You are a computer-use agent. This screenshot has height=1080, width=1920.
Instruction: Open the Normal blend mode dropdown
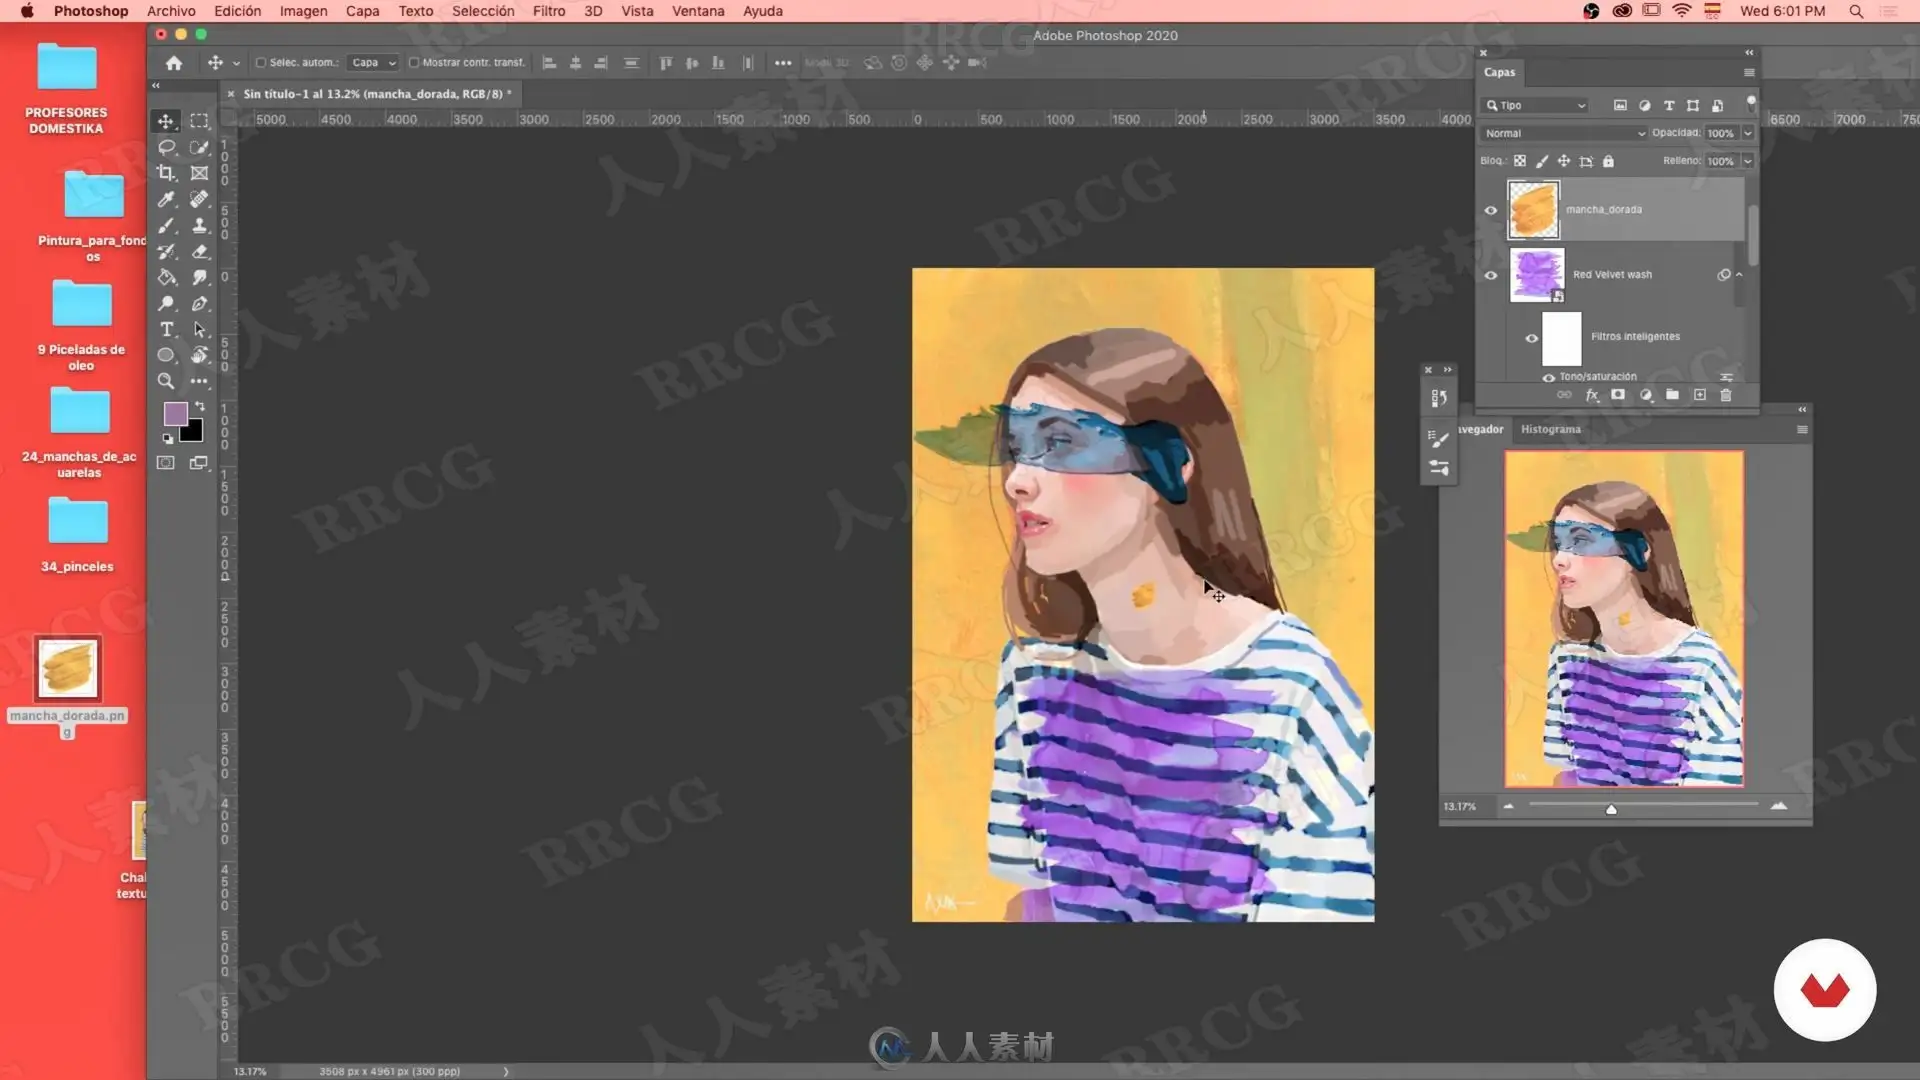click(1563, 133)
